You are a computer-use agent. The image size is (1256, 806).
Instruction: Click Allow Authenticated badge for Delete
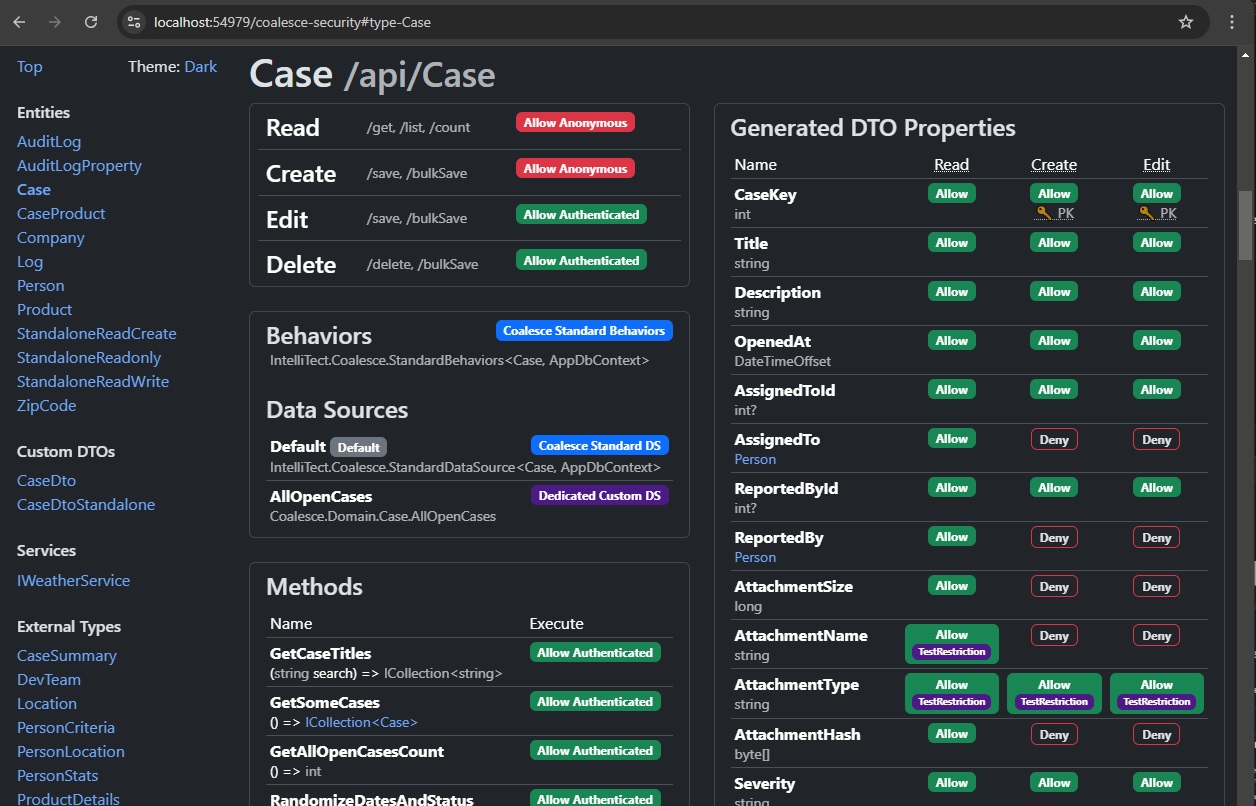[581, 261]
